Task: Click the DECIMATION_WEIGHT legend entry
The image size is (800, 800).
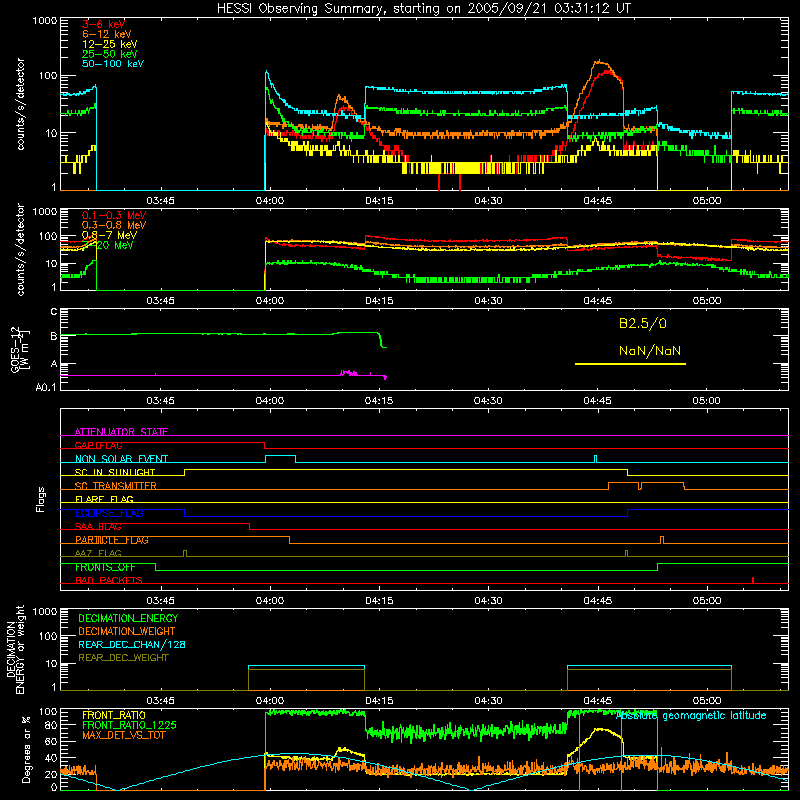Action: (127, 631)
